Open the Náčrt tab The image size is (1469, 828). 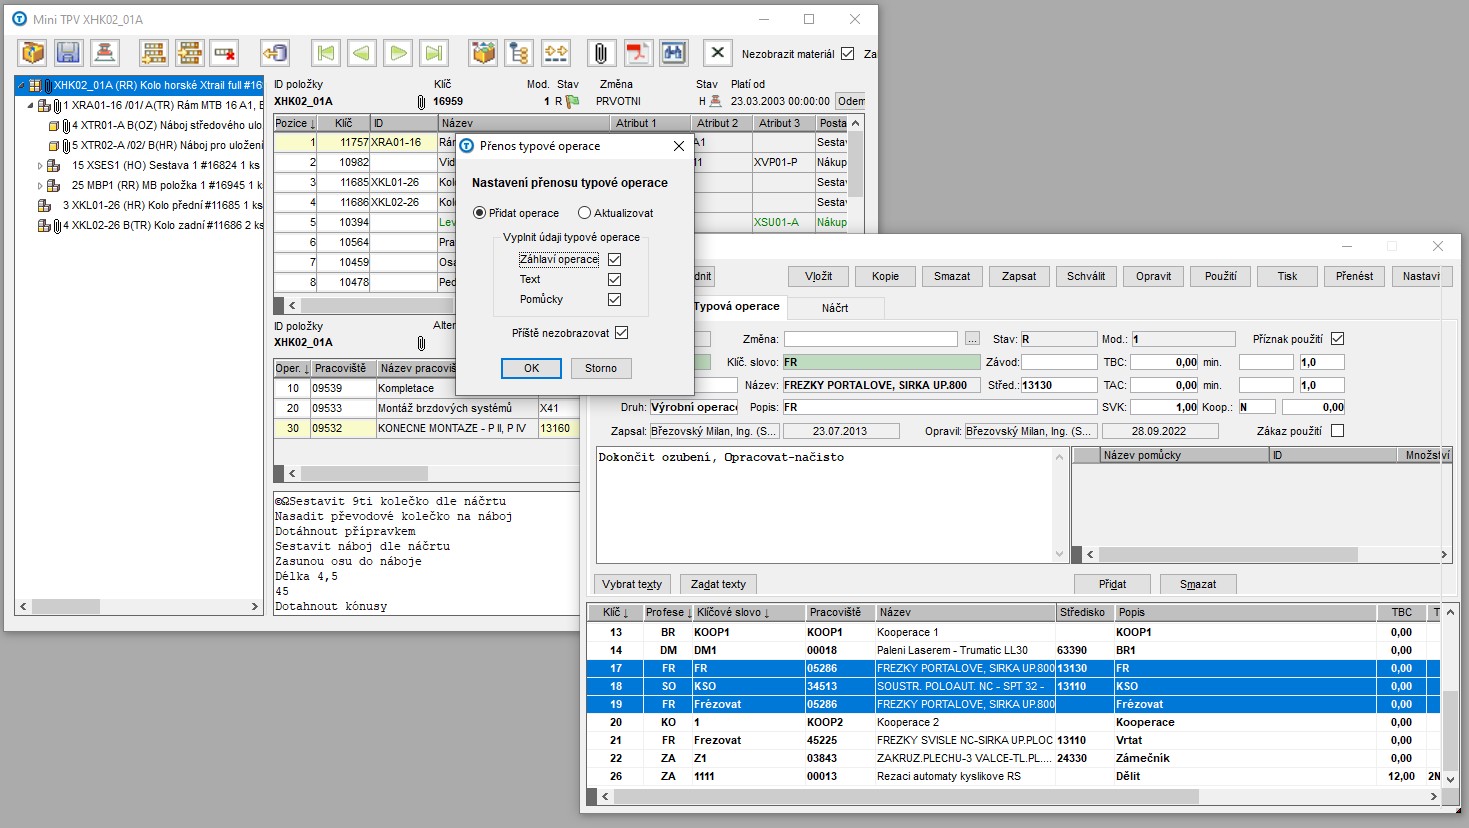point(835,308)
